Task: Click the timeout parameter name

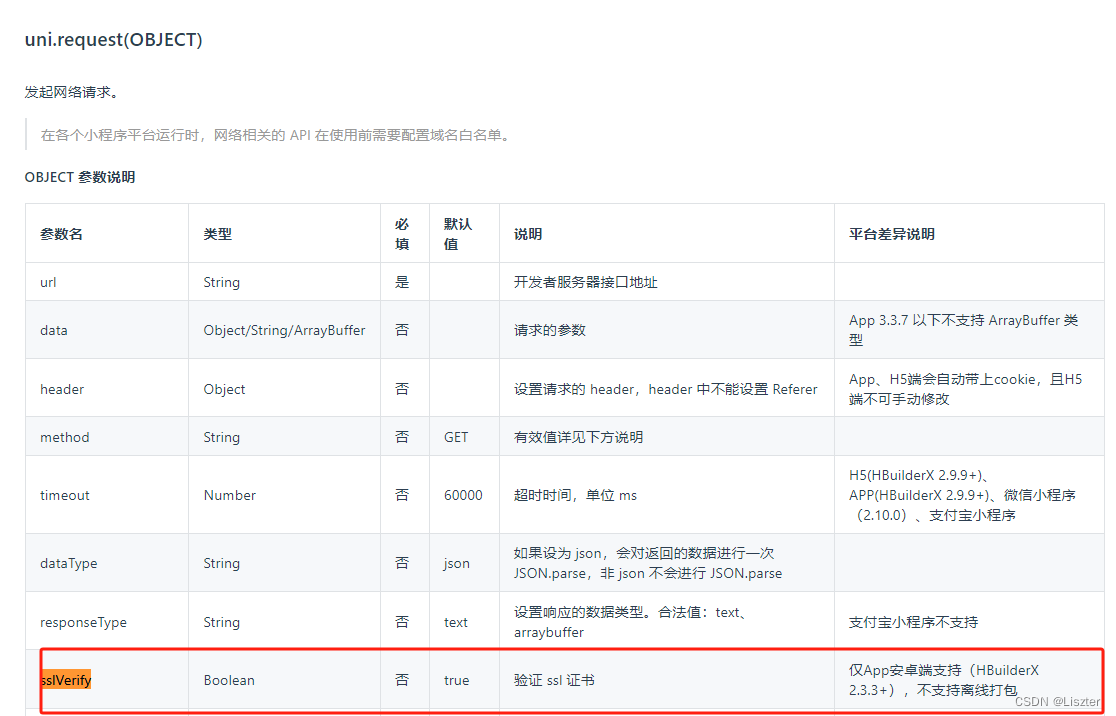Action: (64, 495)
